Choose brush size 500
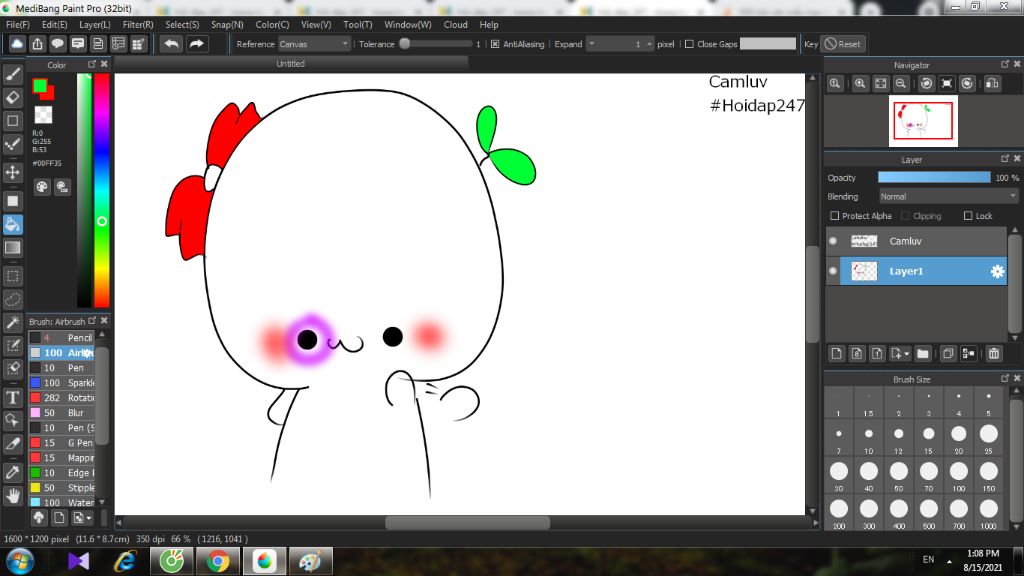This screenshot has width=1024, height=576. point(929,513)
